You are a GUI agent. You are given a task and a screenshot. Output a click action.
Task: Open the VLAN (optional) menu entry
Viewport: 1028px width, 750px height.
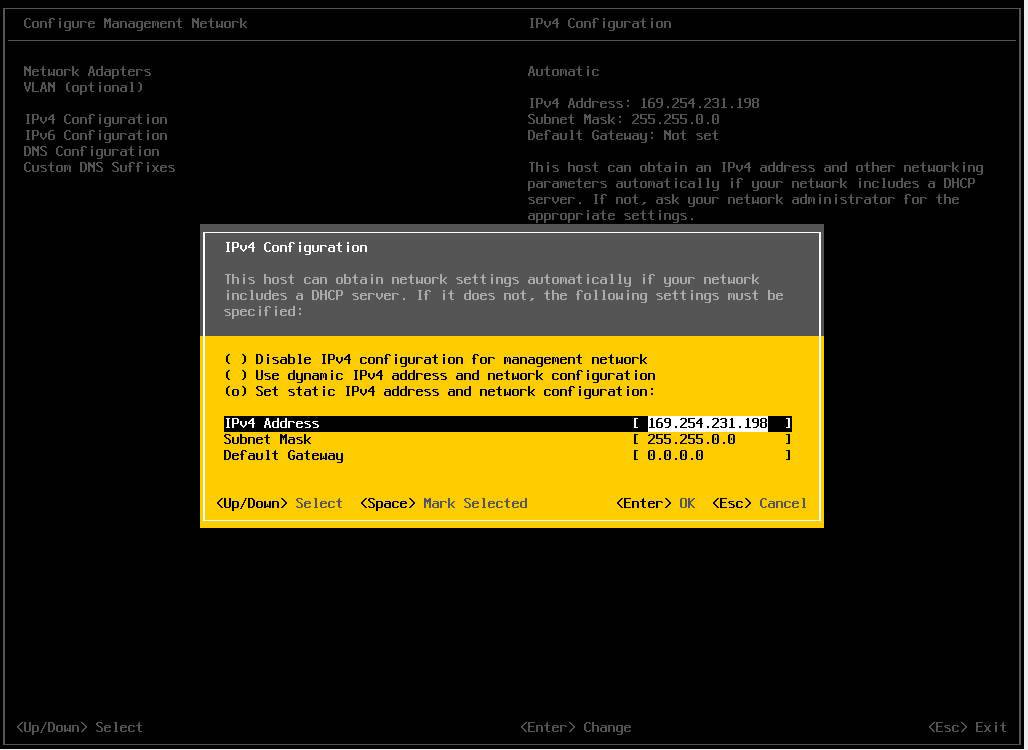point(83,87)
